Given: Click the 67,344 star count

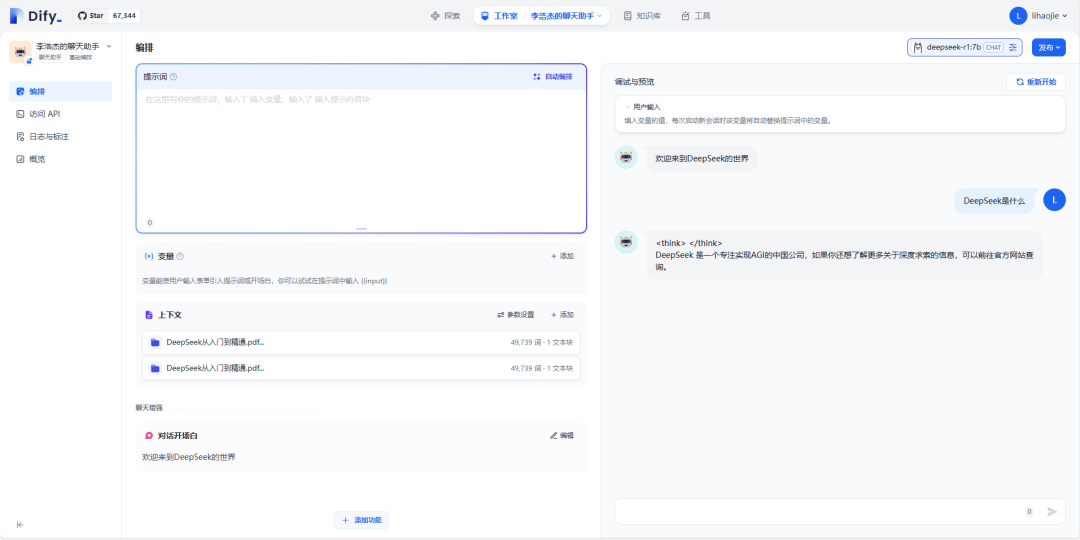Looking at the screenshot, I should point(125,16).
